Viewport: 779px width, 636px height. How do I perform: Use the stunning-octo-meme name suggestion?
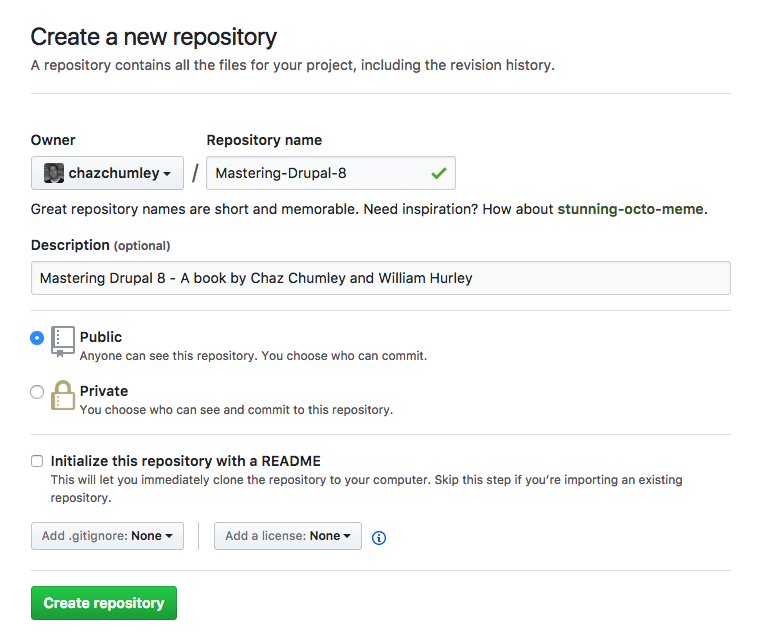[631, 209]
